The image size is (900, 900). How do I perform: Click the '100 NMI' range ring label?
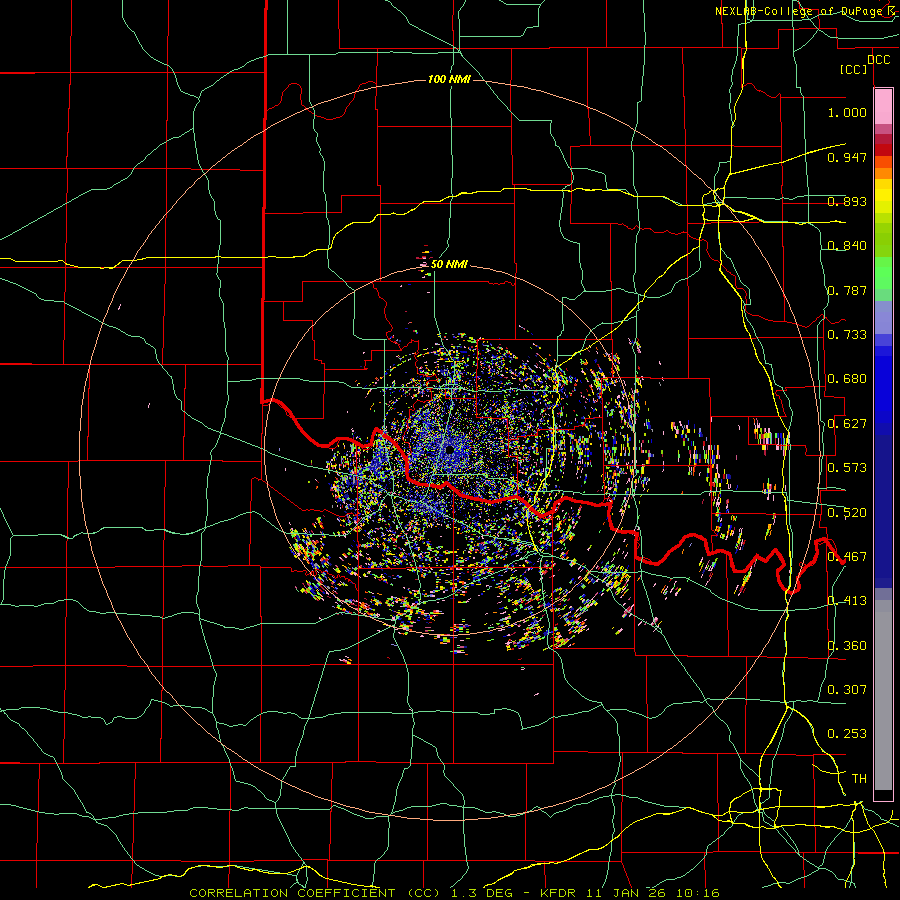[449, 79]
